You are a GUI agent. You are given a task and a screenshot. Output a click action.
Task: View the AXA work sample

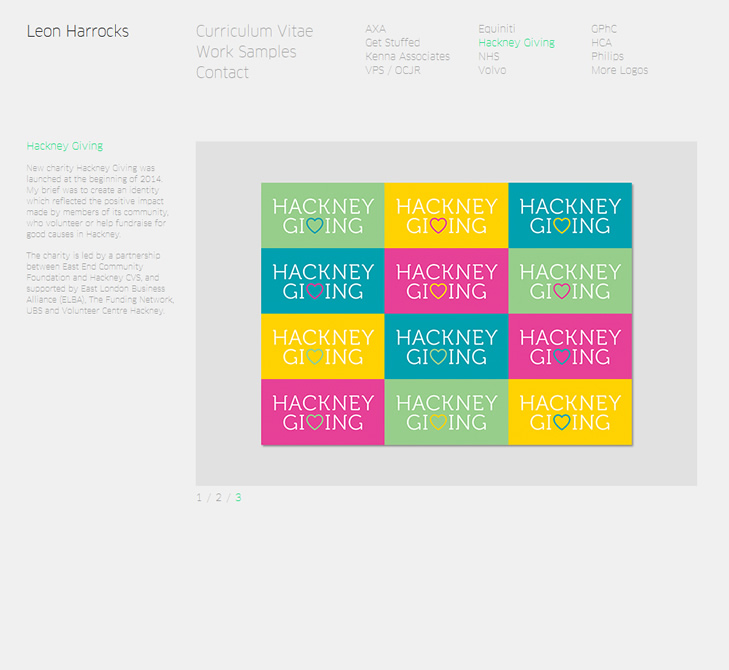375,29
